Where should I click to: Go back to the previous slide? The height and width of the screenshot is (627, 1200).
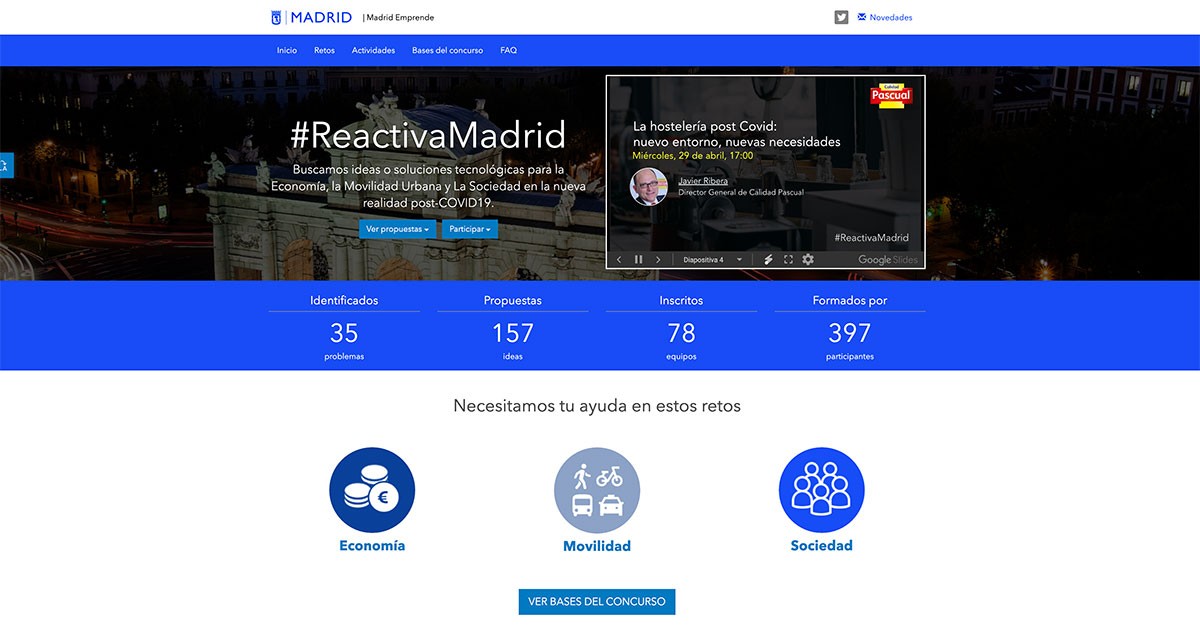619,258
